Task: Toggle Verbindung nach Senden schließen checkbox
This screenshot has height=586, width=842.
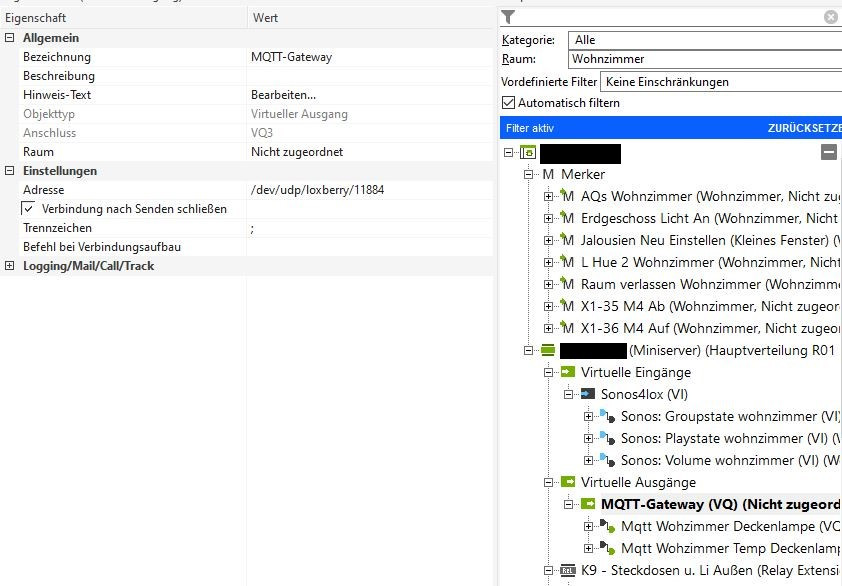Action: pos(28,208)
